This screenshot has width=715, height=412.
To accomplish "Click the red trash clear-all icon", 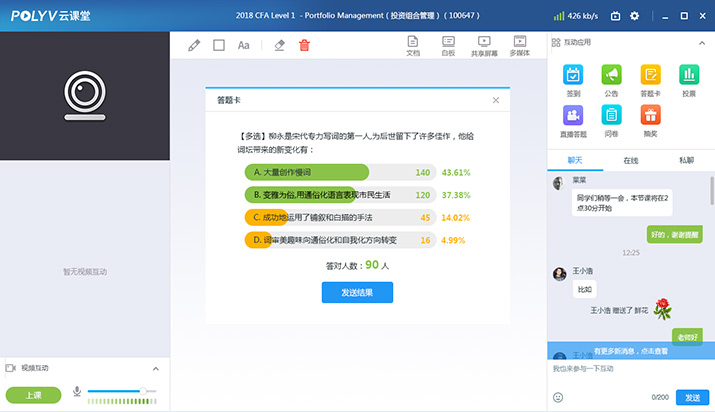I will [x=305, y=45].
